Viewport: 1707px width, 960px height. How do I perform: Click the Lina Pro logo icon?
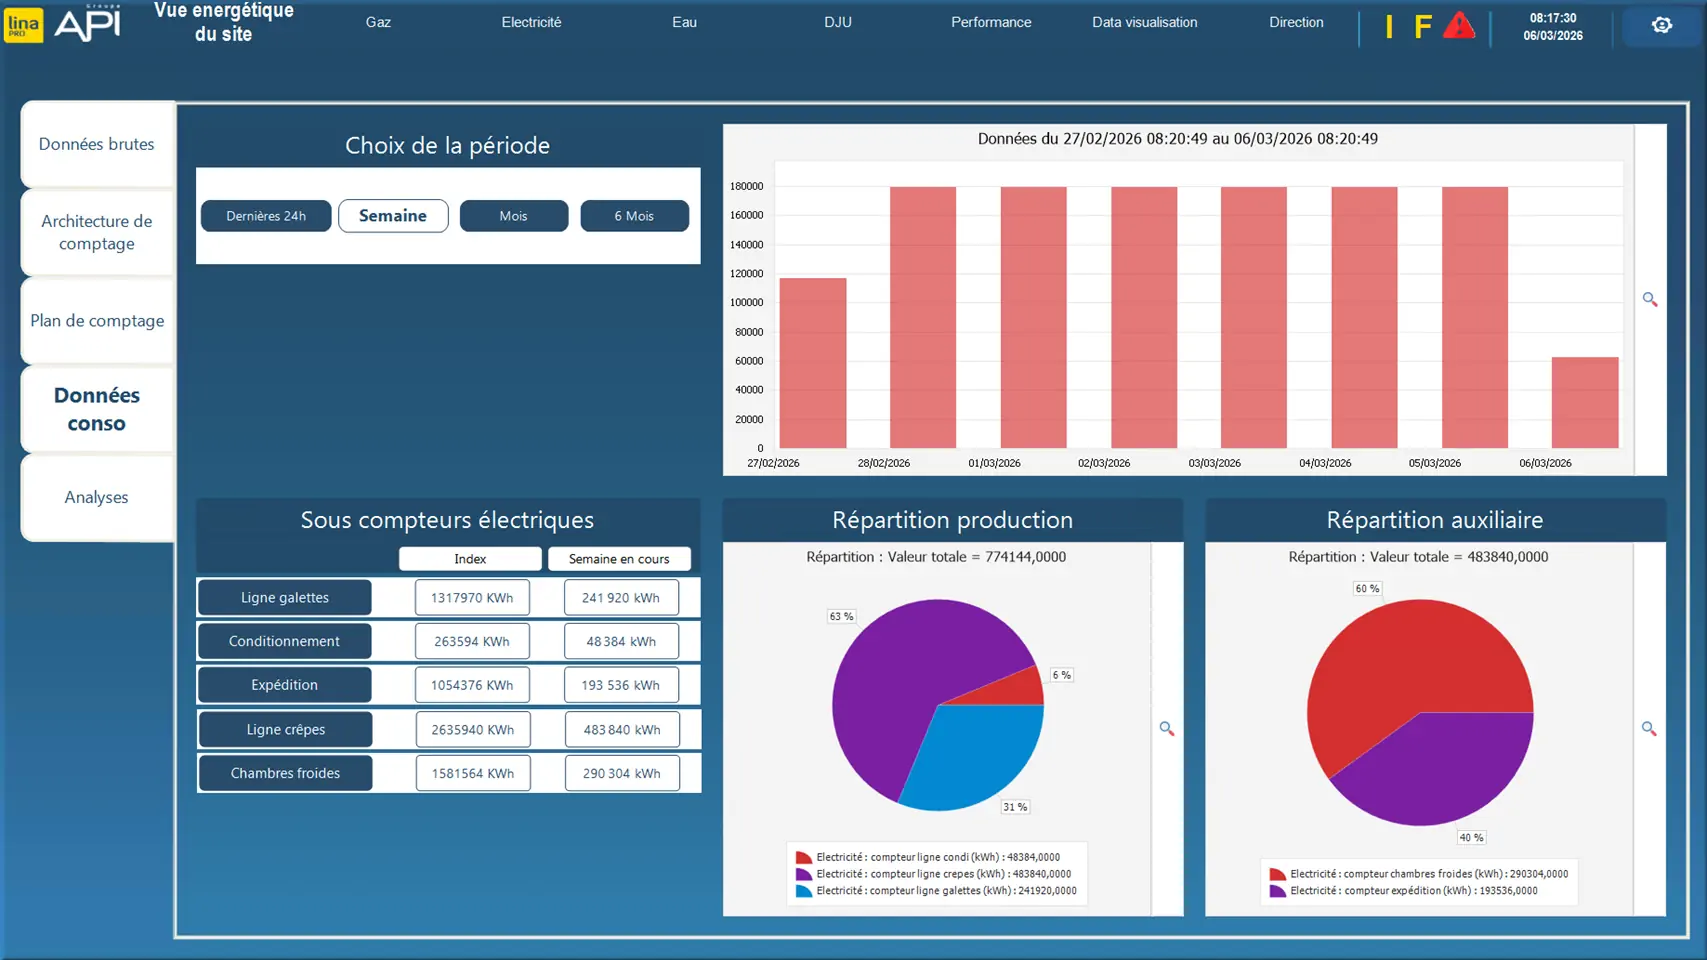tap(24, 25)
